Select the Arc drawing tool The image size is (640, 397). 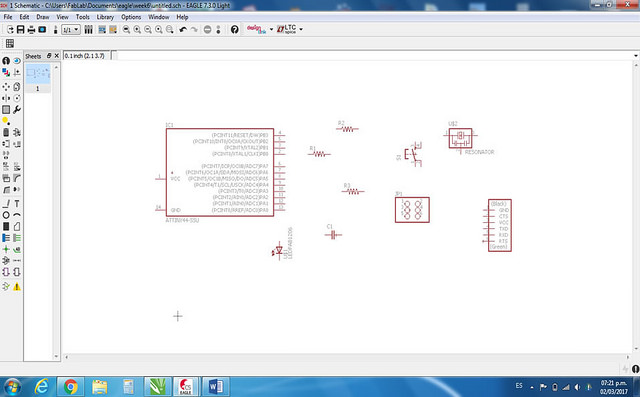point(17,215)
